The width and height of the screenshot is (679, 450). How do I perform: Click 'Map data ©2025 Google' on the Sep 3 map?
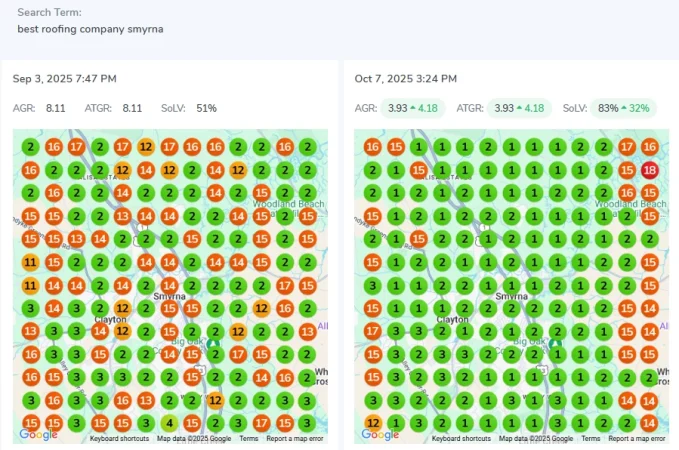click(x=194, y=438)
